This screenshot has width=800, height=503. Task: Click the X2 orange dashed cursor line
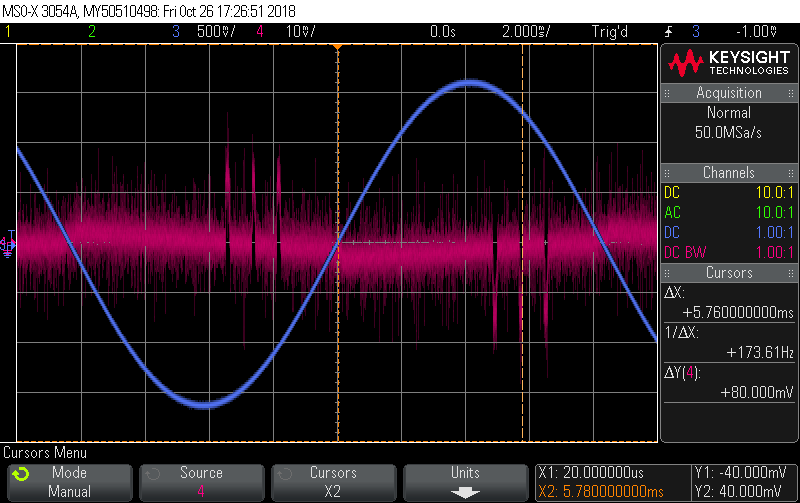click(522, 245)
